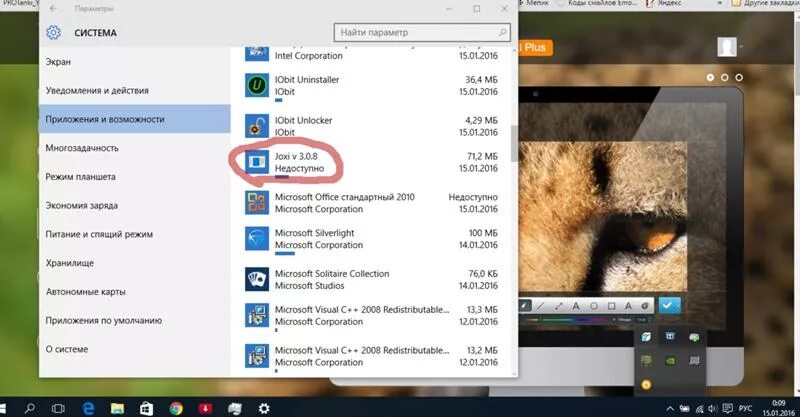Open Приложения по умолчанию section

click(104, 321)
